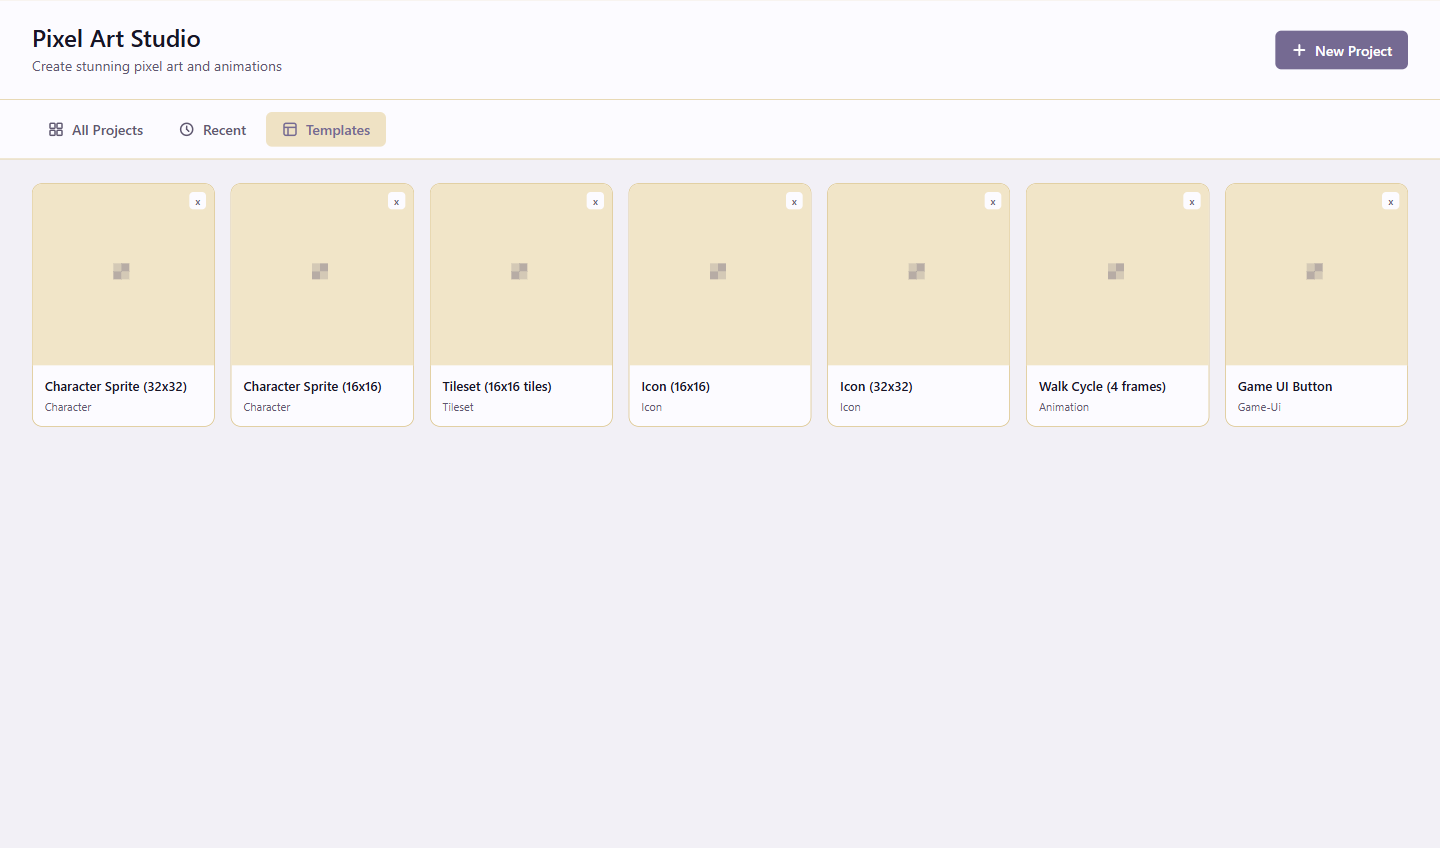Viewport: 1440px width, 848px height.
Task: Remove the Tileset (16x16 tiles) template card
Action: click(x=595, y=201)
